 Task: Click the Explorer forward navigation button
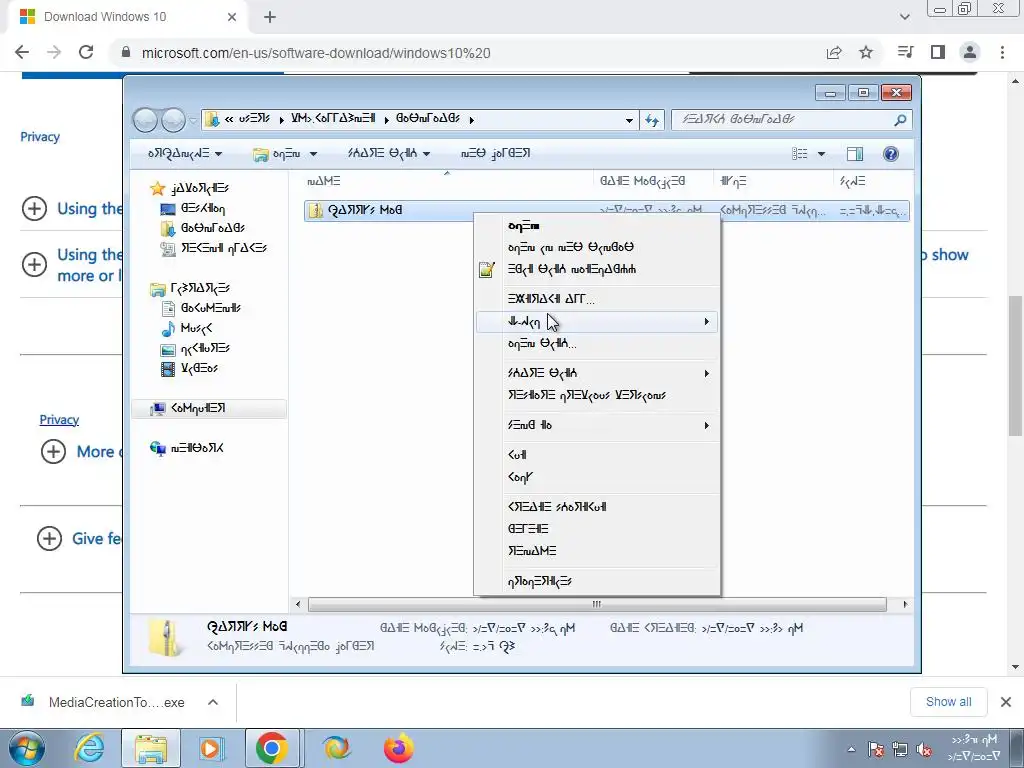coord(173,120)
